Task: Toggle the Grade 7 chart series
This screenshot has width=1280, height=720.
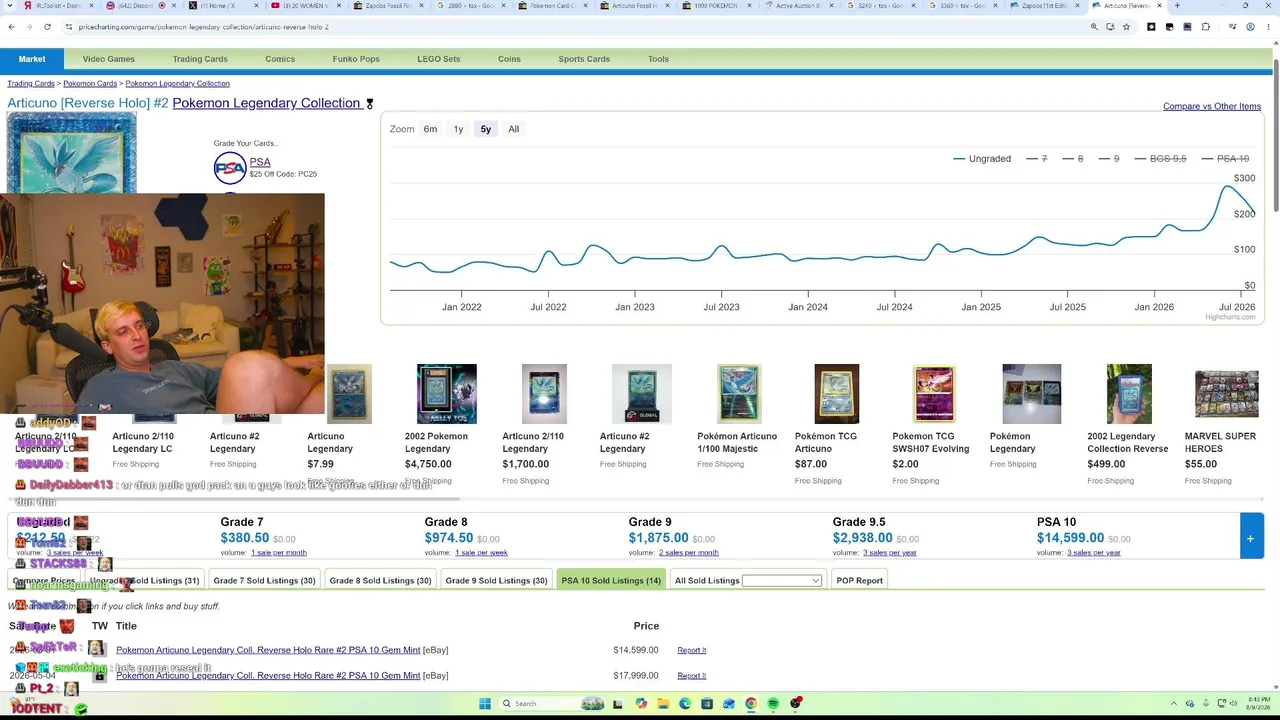Action: pos(1036,159)
